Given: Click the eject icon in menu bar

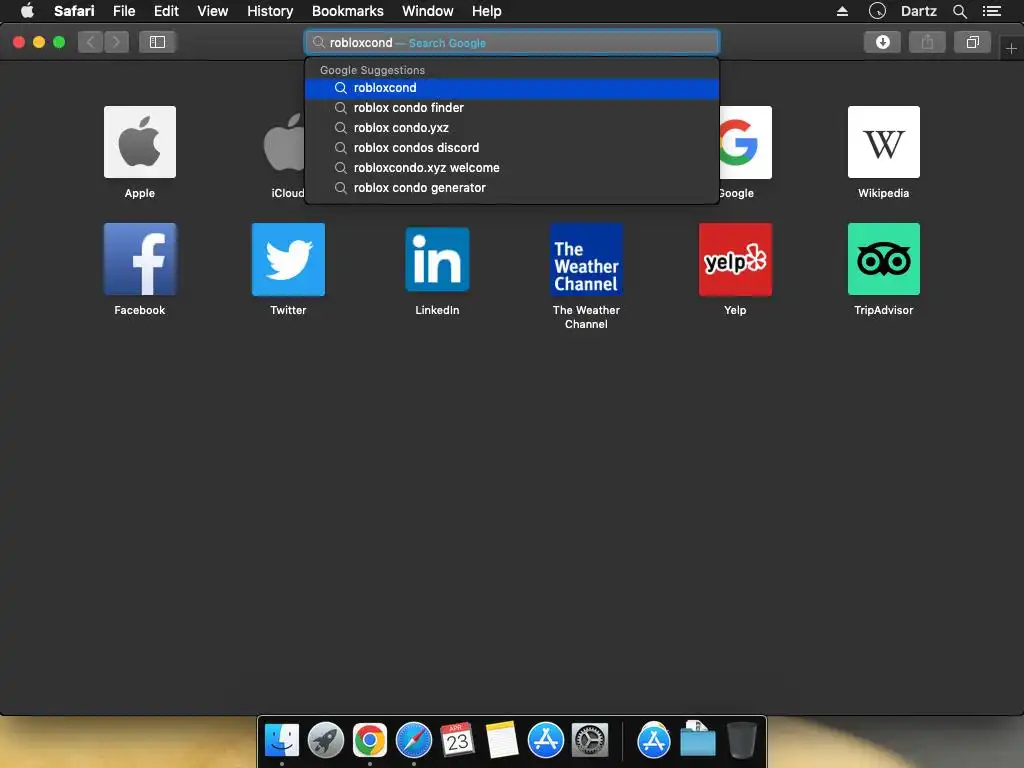Looking at the screenshot, I should [x=842, y=10].
